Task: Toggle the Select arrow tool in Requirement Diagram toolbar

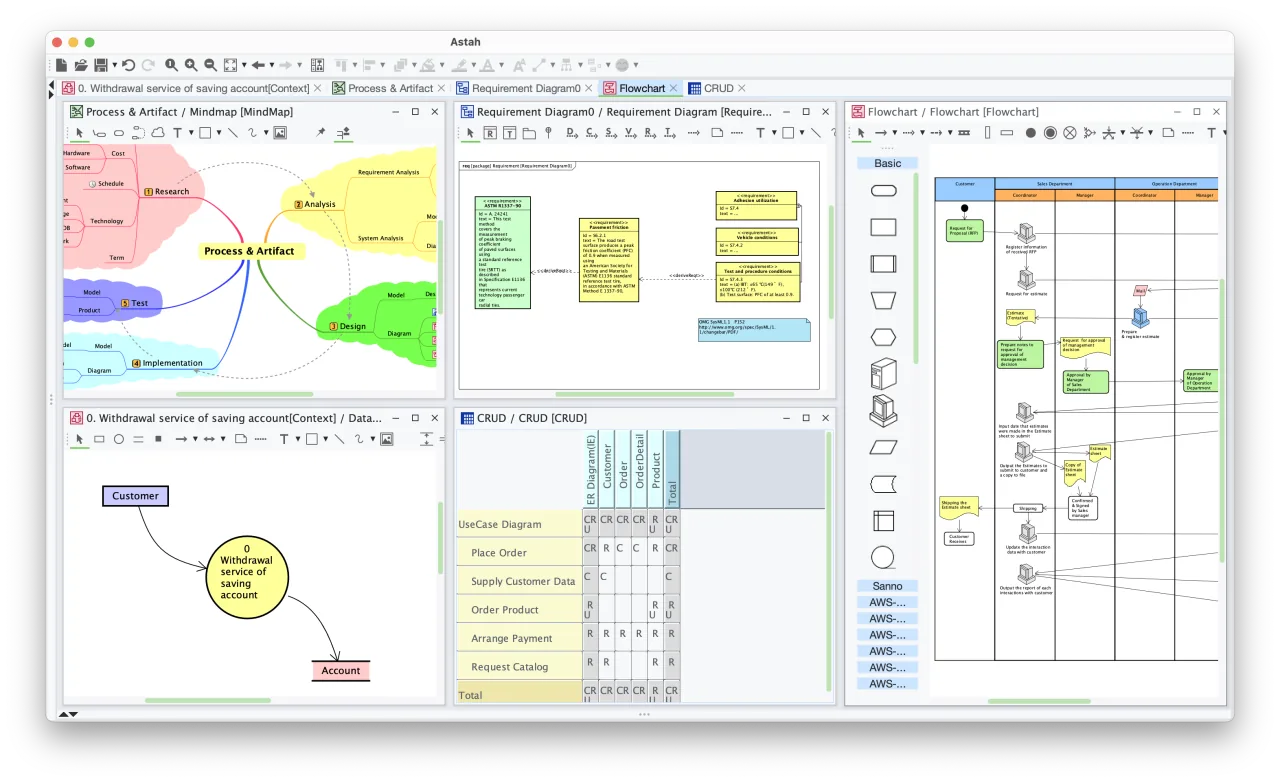Action: (470, 132)
